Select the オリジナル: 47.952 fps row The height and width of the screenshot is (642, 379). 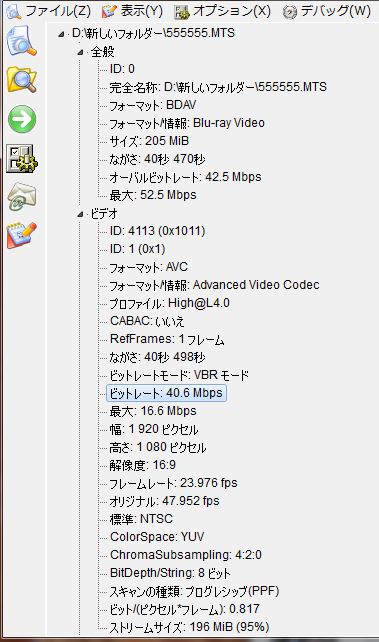[164, 501]
